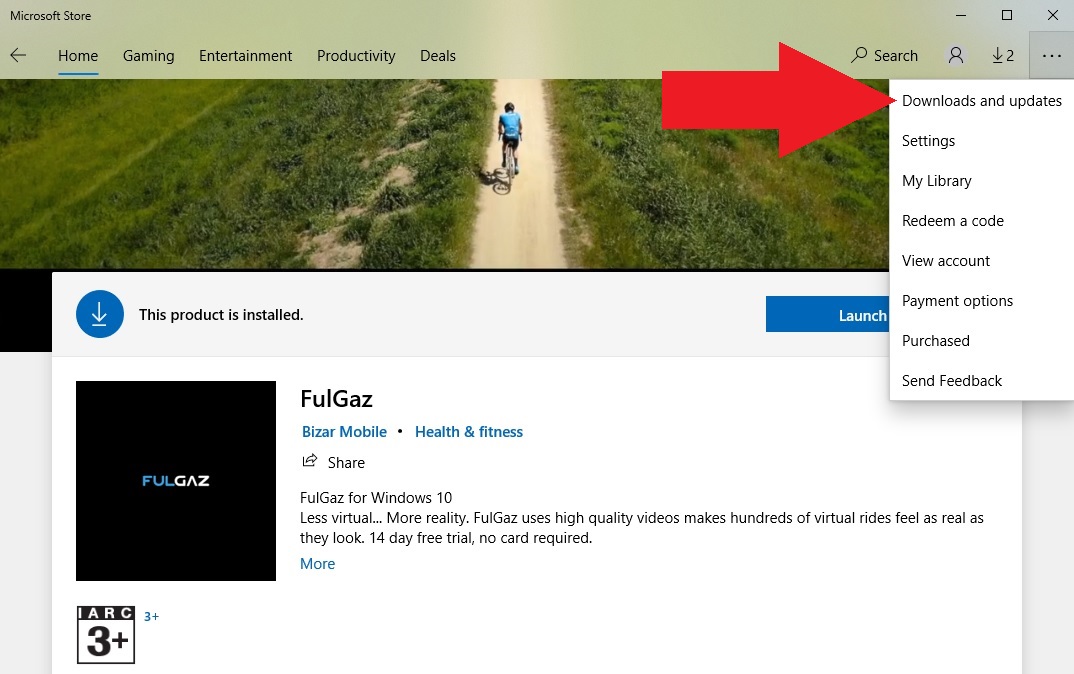Click the 'FulGaz for Windows 10' line
Image resolution: width=1074 pixels, height=674 pixels.
(x=376, y=497)
